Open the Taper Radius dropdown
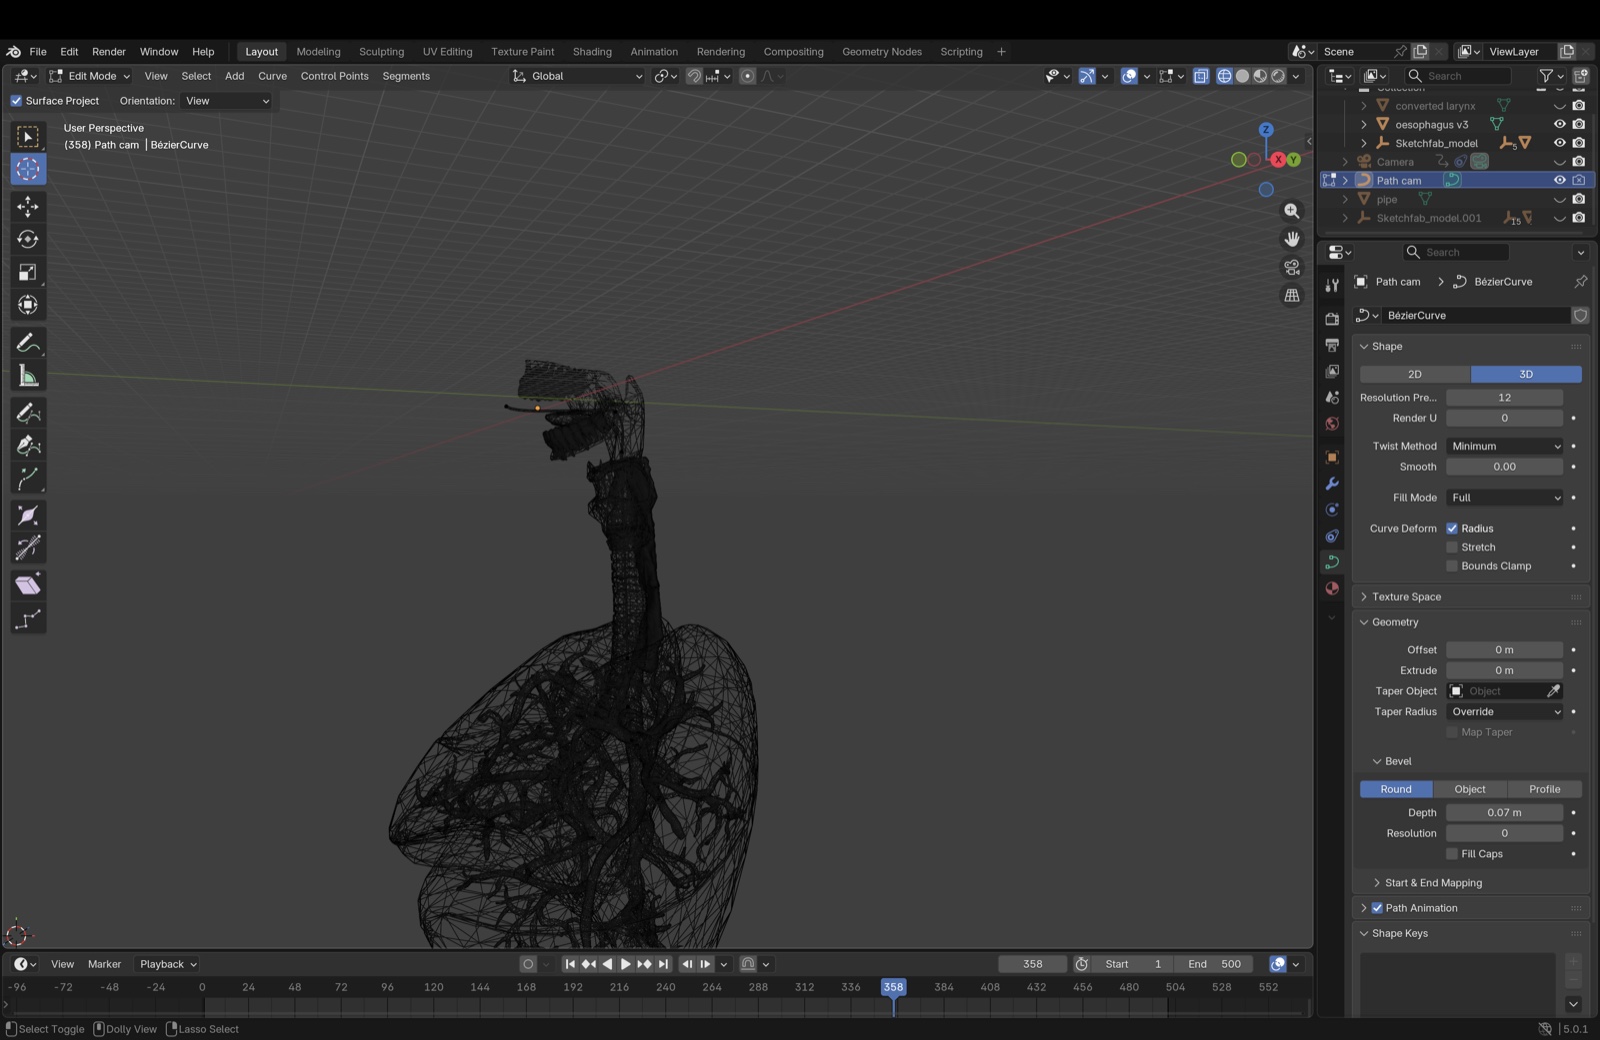1600x1040 pixels. pyautogui.click(x=1504, y=712)
